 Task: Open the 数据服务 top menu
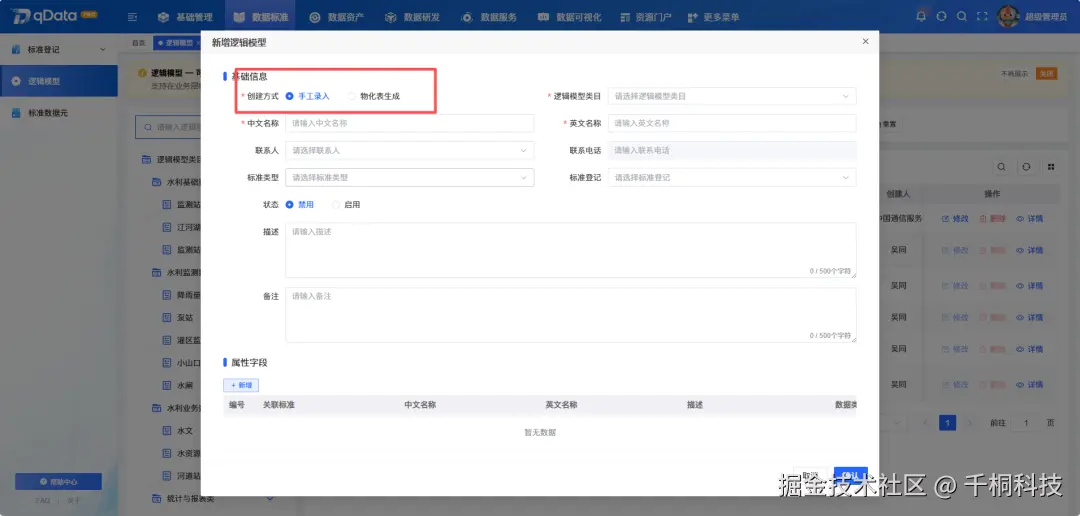488,17
